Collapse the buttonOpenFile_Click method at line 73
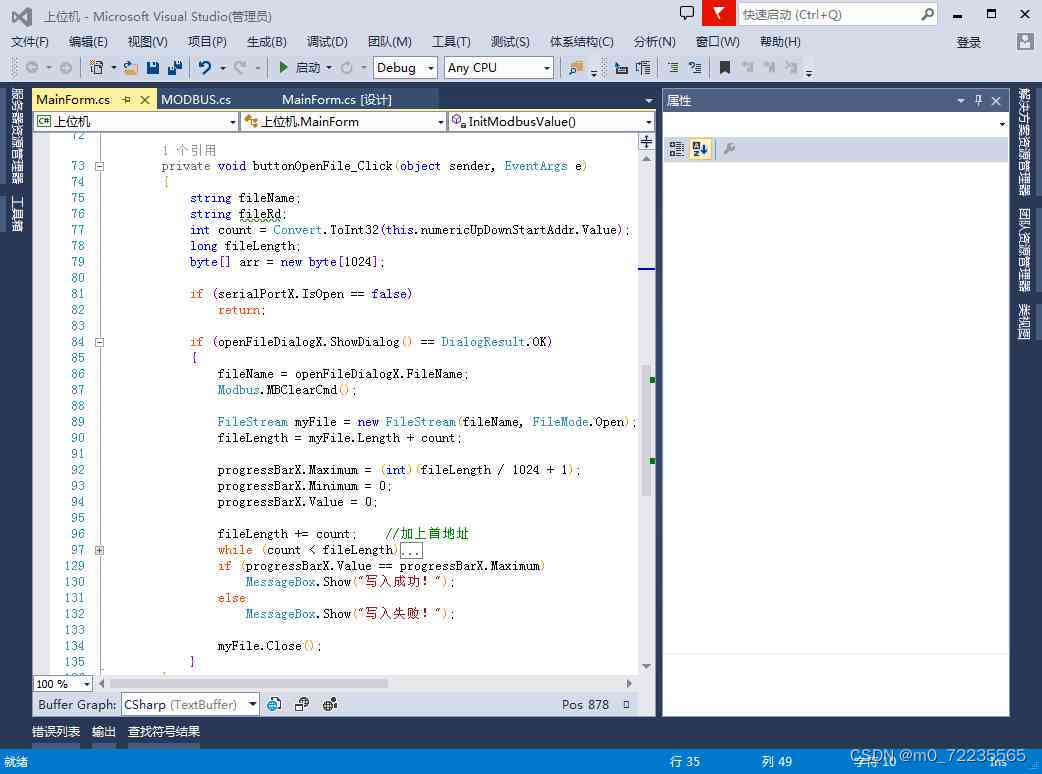This screenshot has height=774, width=1042. pyautogui.click(x=99, y=166)
